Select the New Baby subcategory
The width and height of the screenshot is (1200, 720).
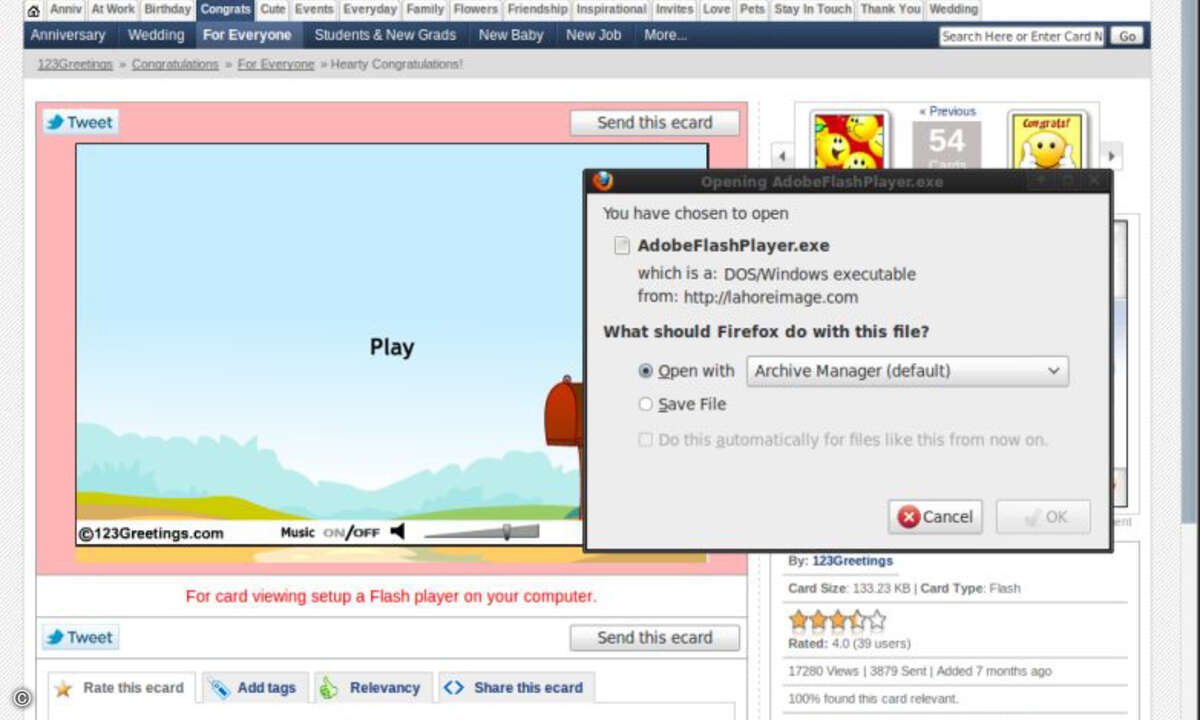[x=511, y=35]
